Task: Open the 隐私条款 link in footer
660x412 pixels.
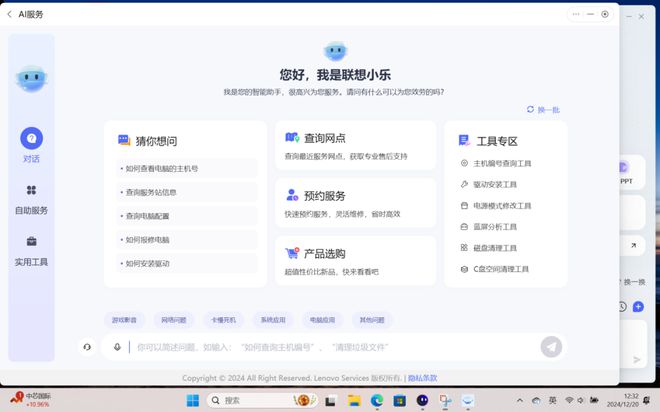Action: pyautogui.click(x=423, y=378)
